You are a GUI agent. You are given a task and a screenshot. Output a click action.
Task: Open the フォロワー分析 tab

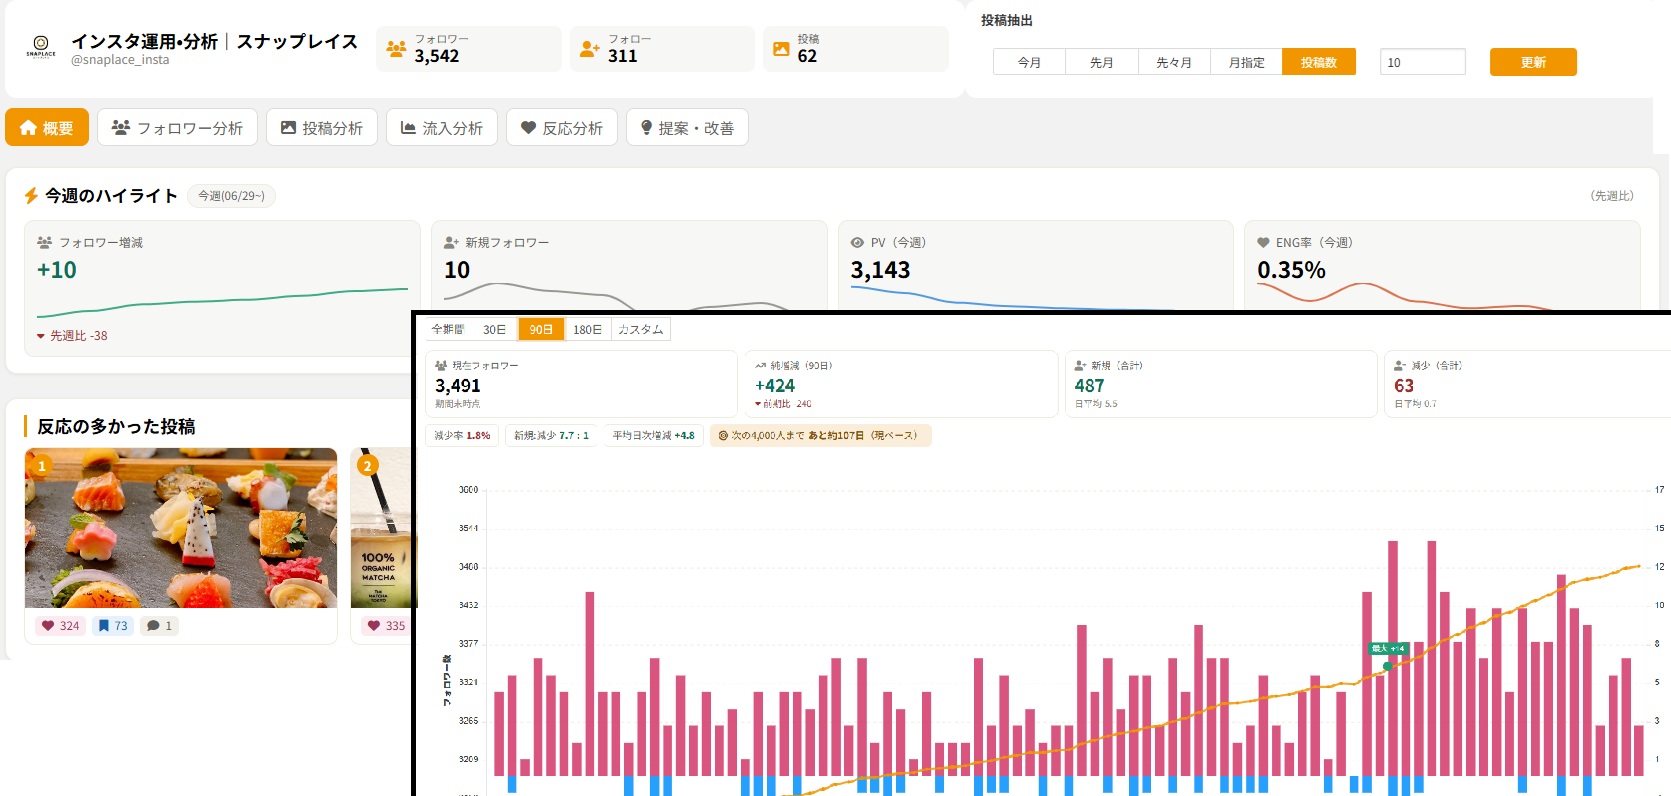tap(177, 128)
